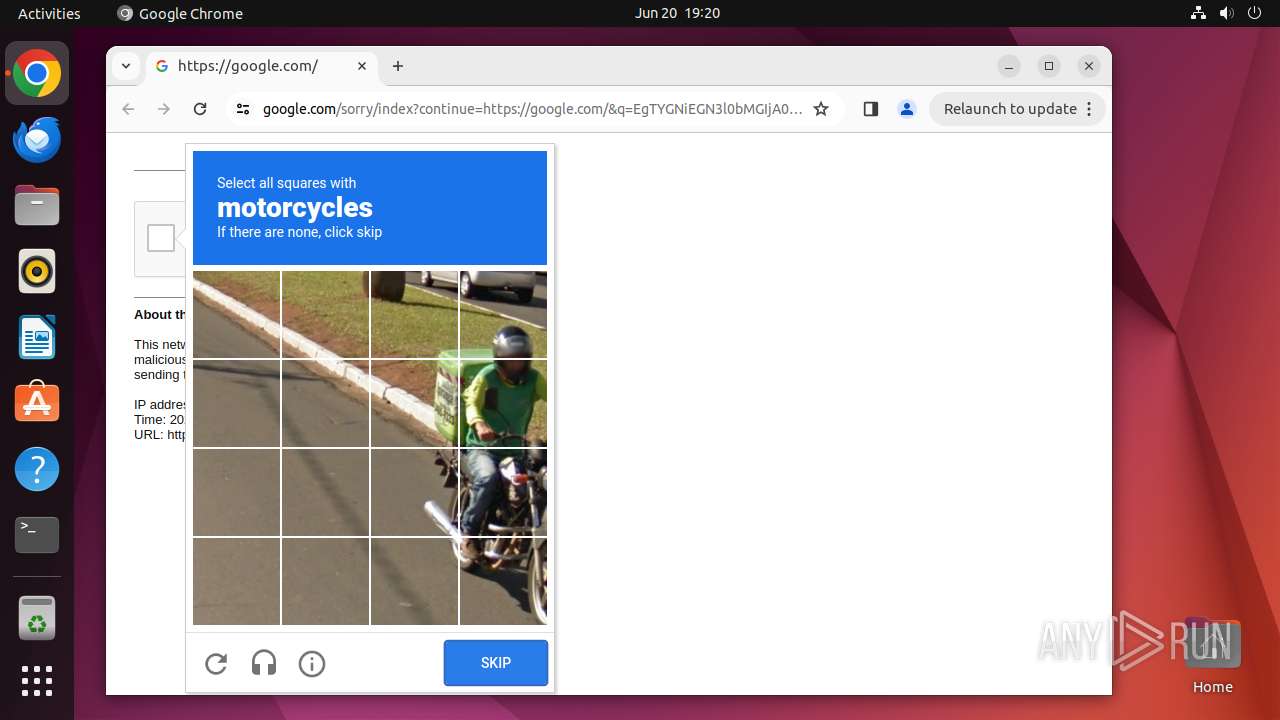This screenshot has width=1280, height=720.
Task: Maximize the Chrome window
Action: point(1049,66)
